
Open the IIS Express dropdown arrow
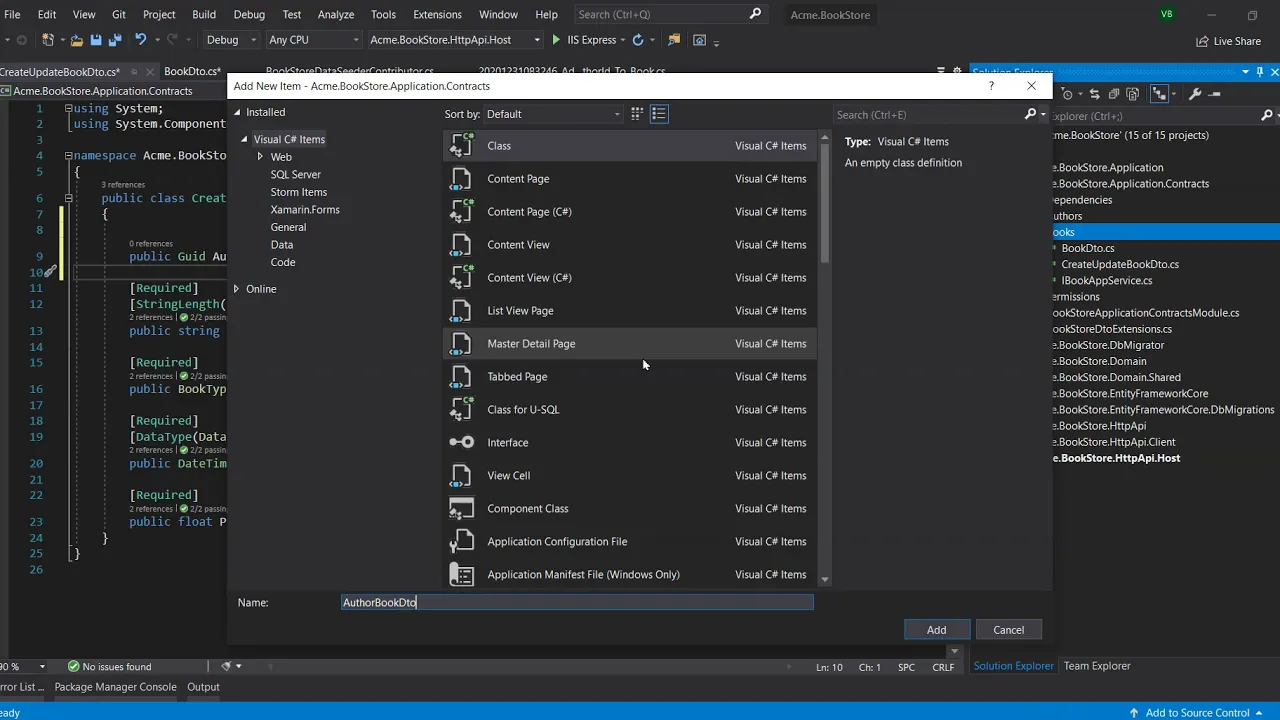(622, 40)
